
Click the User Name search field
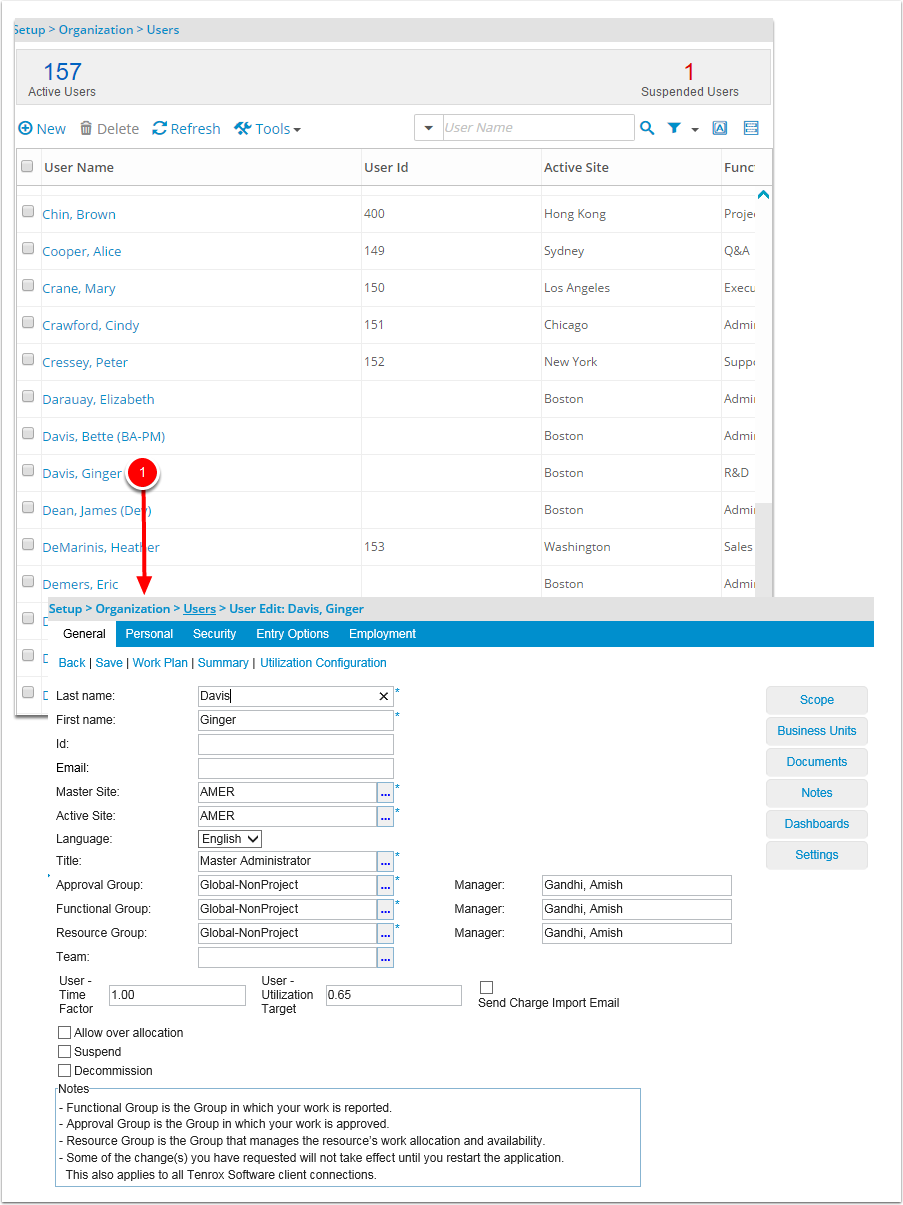[538, 128]
